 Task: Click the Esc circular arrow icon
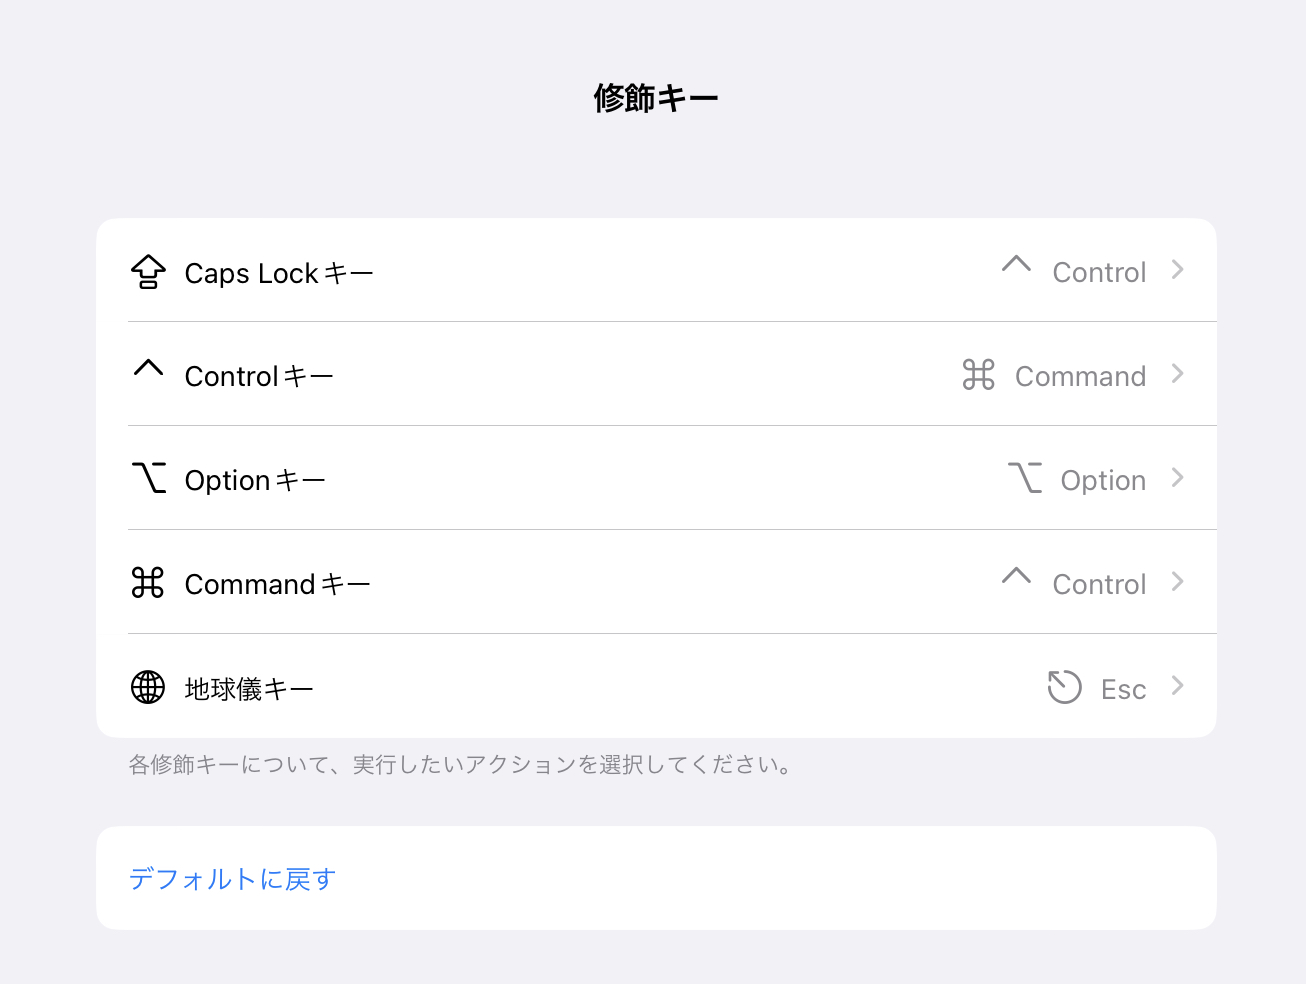tap(1064, 687)
